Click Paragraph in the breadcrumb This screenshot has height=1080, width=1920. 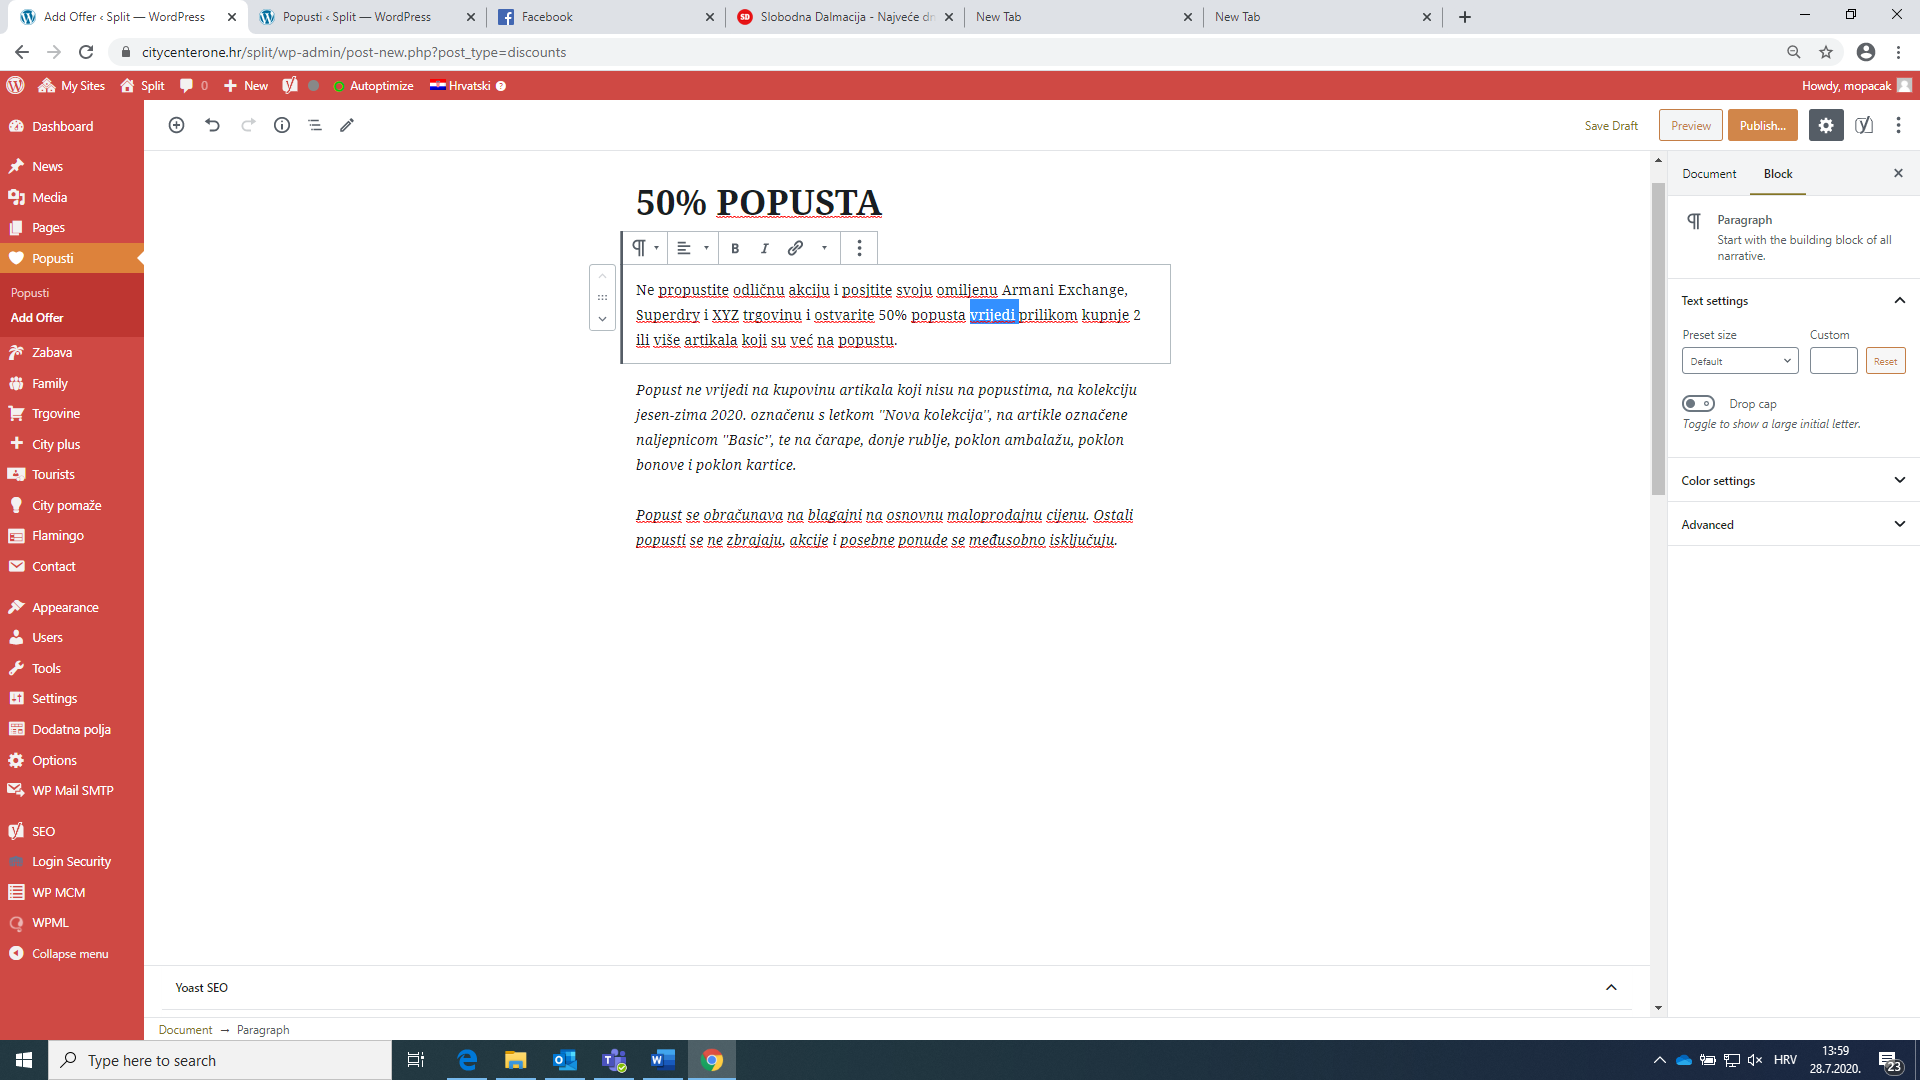263,1030
